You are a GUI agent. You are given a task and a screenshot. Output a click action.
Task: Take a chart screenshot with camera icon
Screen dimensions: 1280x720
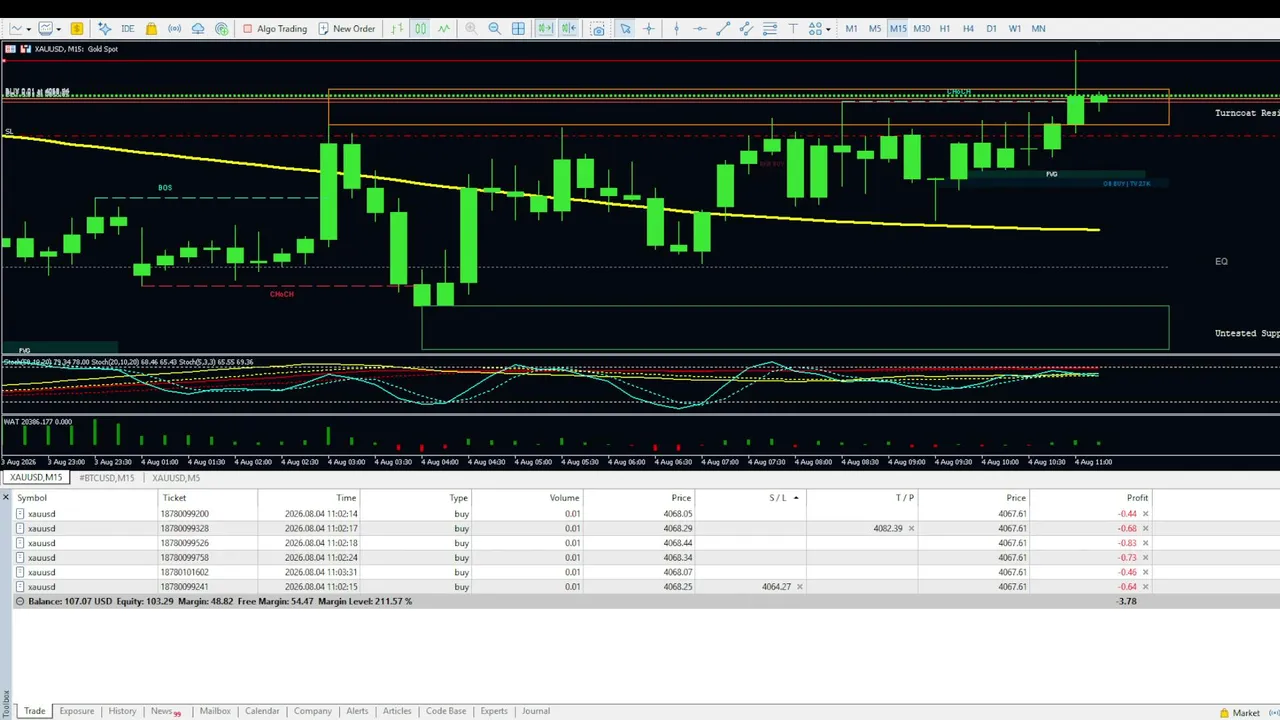(598, 28)
